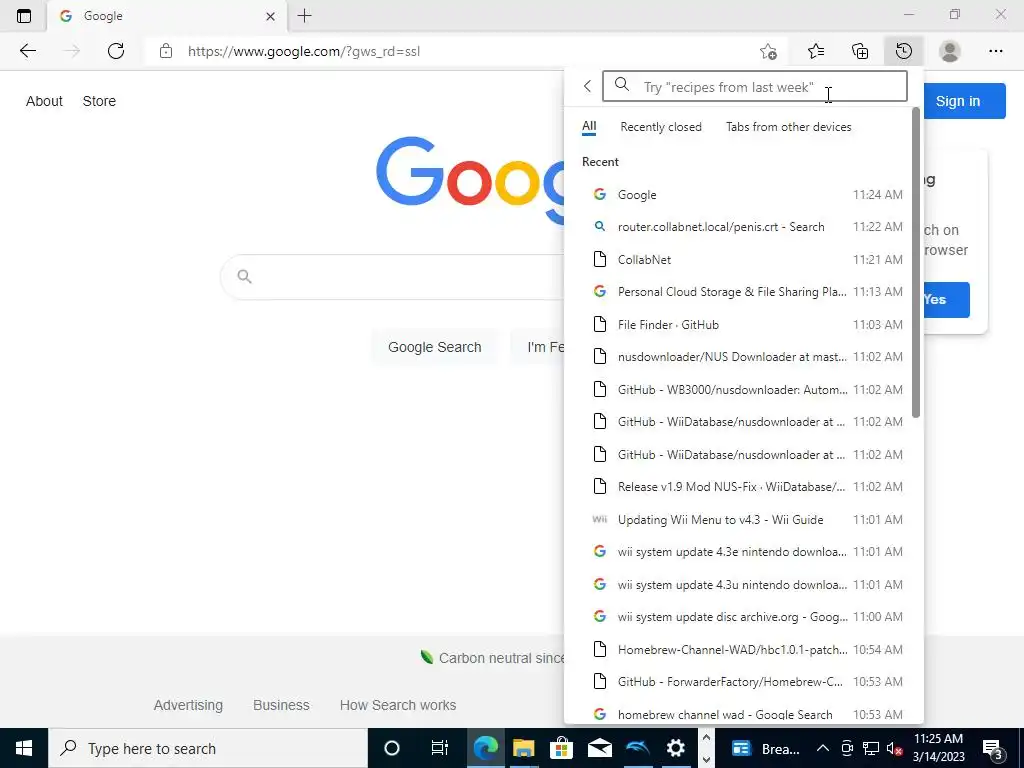The height and width of the screenshot is (768, 1024).
Task: Click the taskbar Type here to search box
Action: [x=208, y=748]
